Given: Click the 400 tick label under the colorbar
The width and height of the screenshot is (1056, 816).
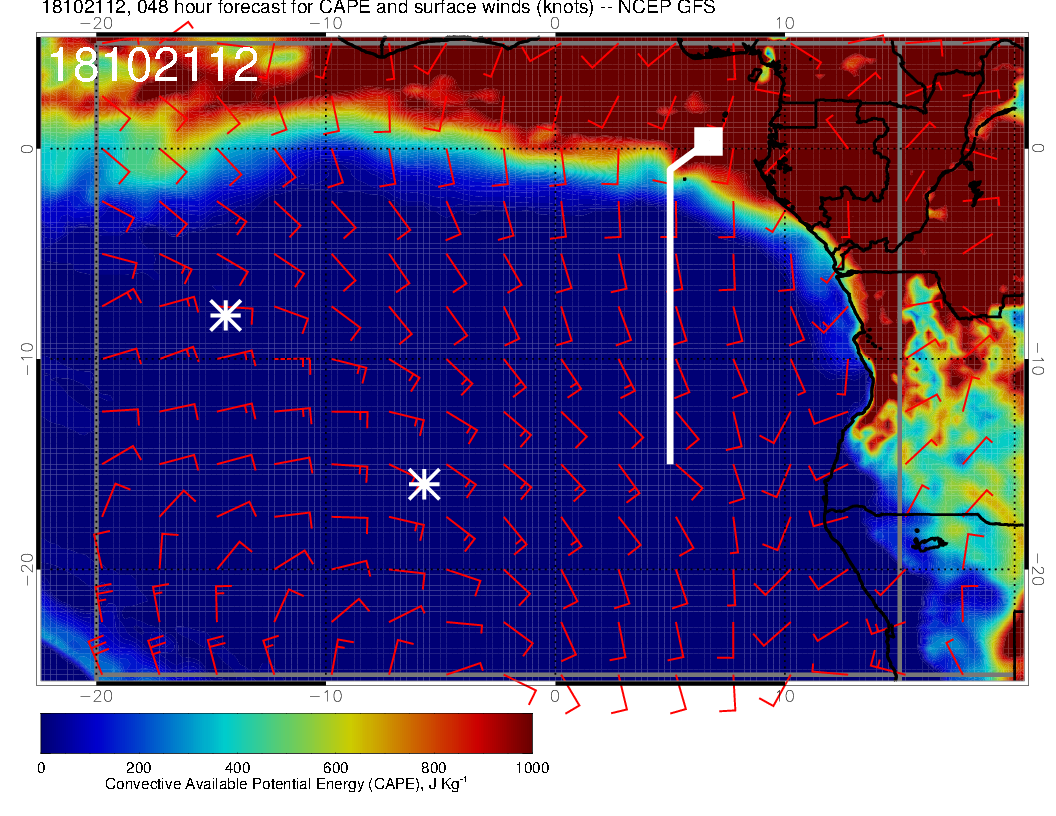Looking at the screenshot, I should [237, 767].
